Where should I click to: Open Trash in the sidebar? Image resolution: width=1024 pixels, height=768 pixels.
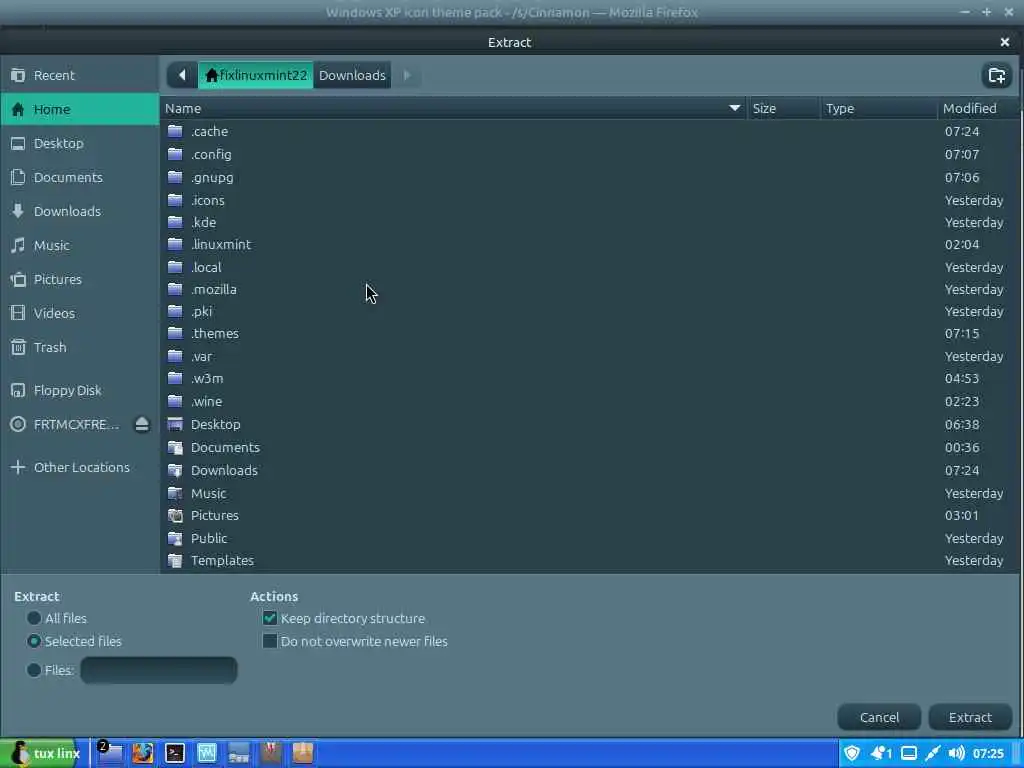pyautogui.click(x=80, y=347)
